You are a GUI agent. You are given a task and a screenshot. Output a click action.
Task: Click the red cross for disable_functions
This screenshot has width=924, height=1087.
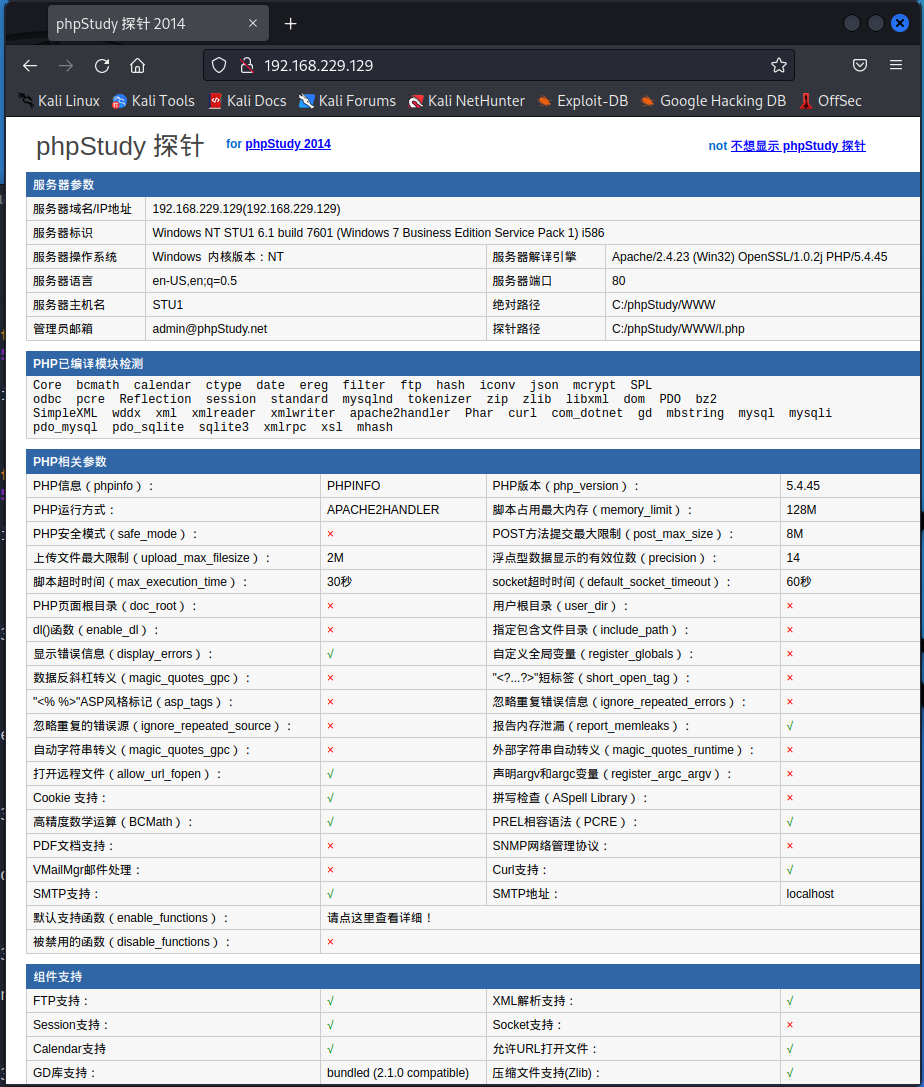(331, 942)
